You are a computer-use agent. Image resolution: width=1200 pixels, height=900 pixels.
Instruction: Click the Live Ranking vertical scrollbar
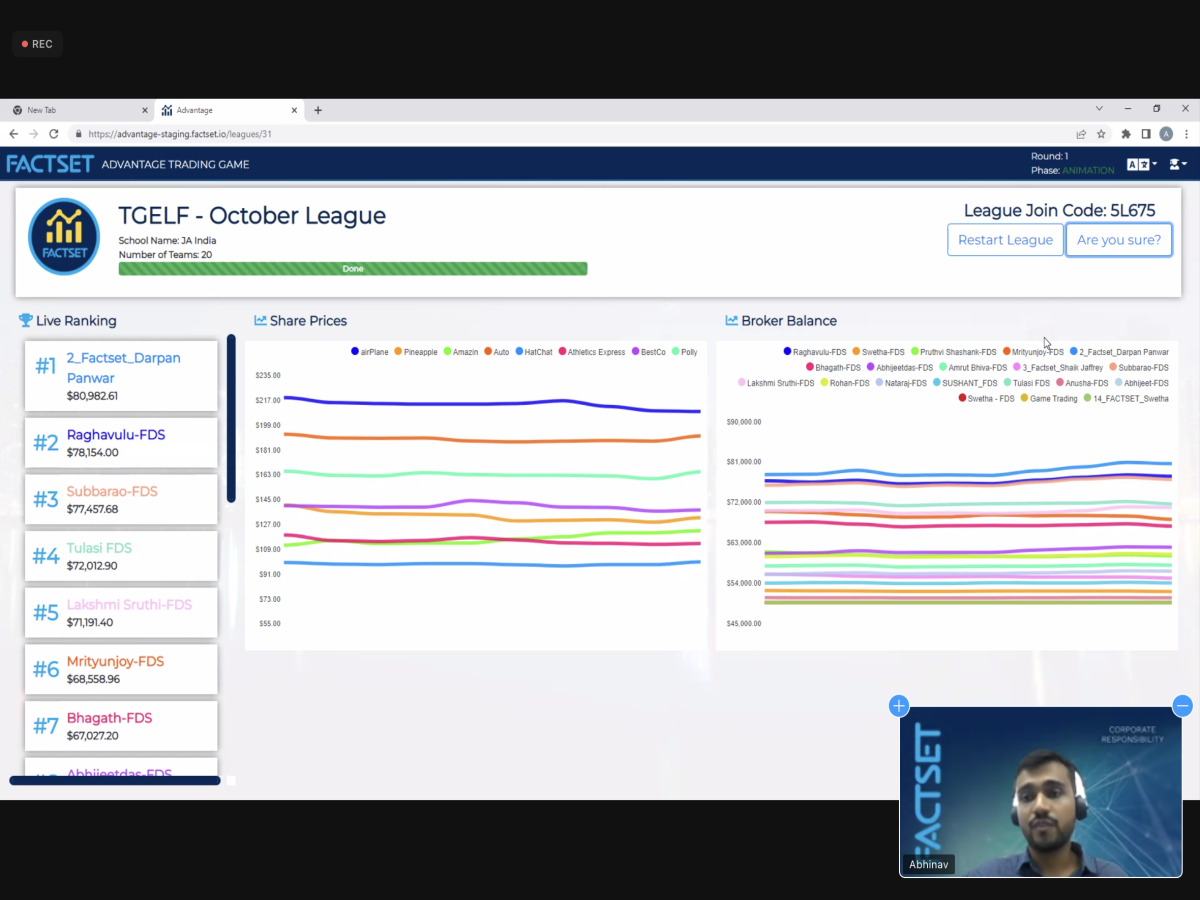(231, 418)
